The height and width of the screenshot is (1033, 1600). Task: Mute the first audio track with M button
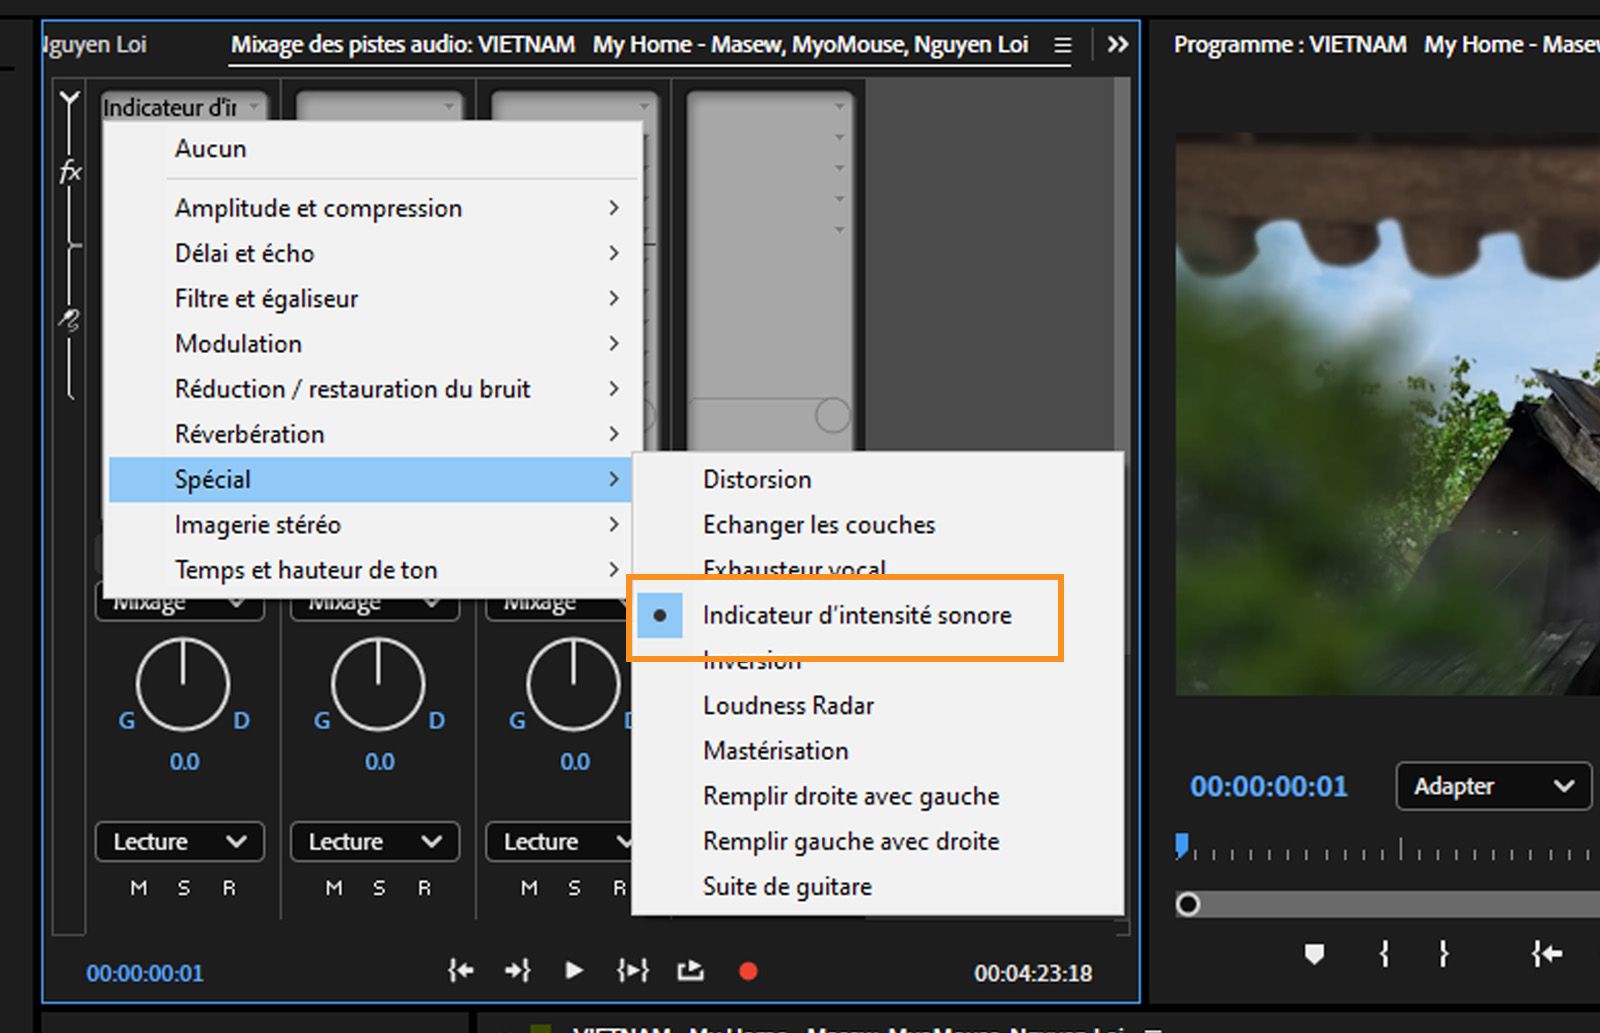click(x=138, y=888)
